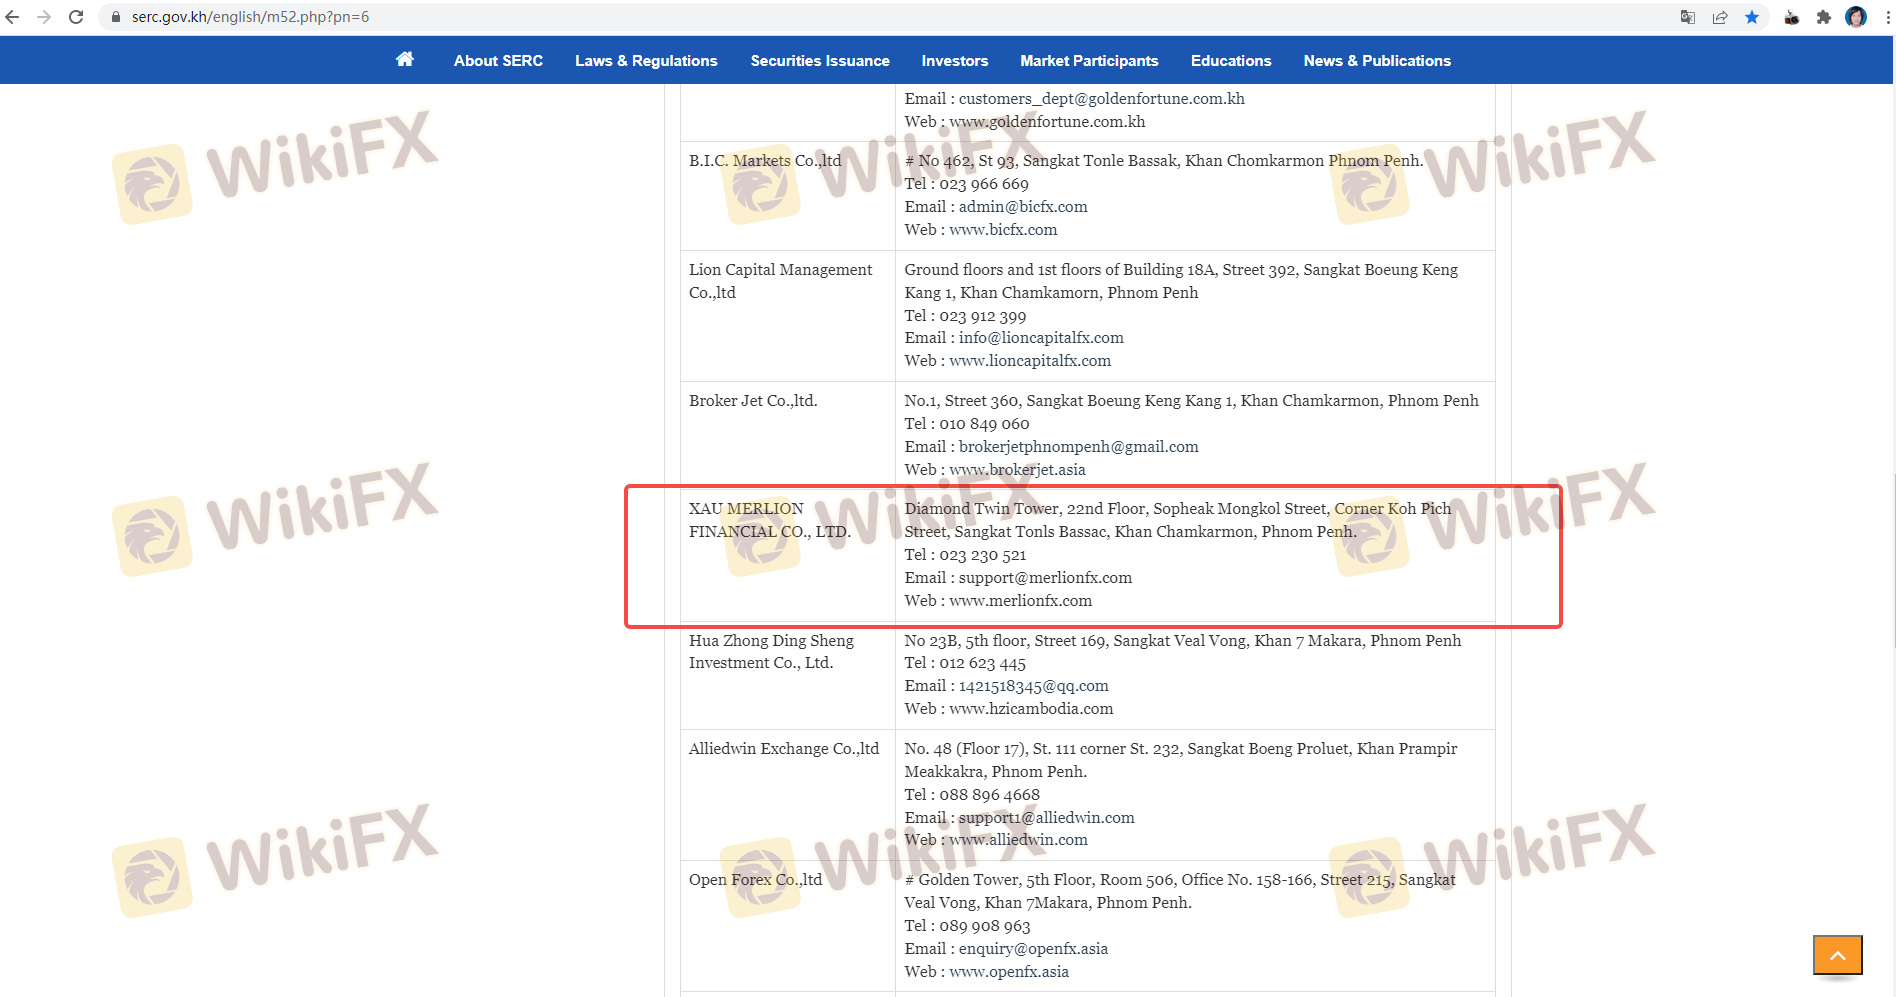Click the info@lioncapitalfx.com email line
This screenshot has width=1896, height=997.
point(1014,338)
